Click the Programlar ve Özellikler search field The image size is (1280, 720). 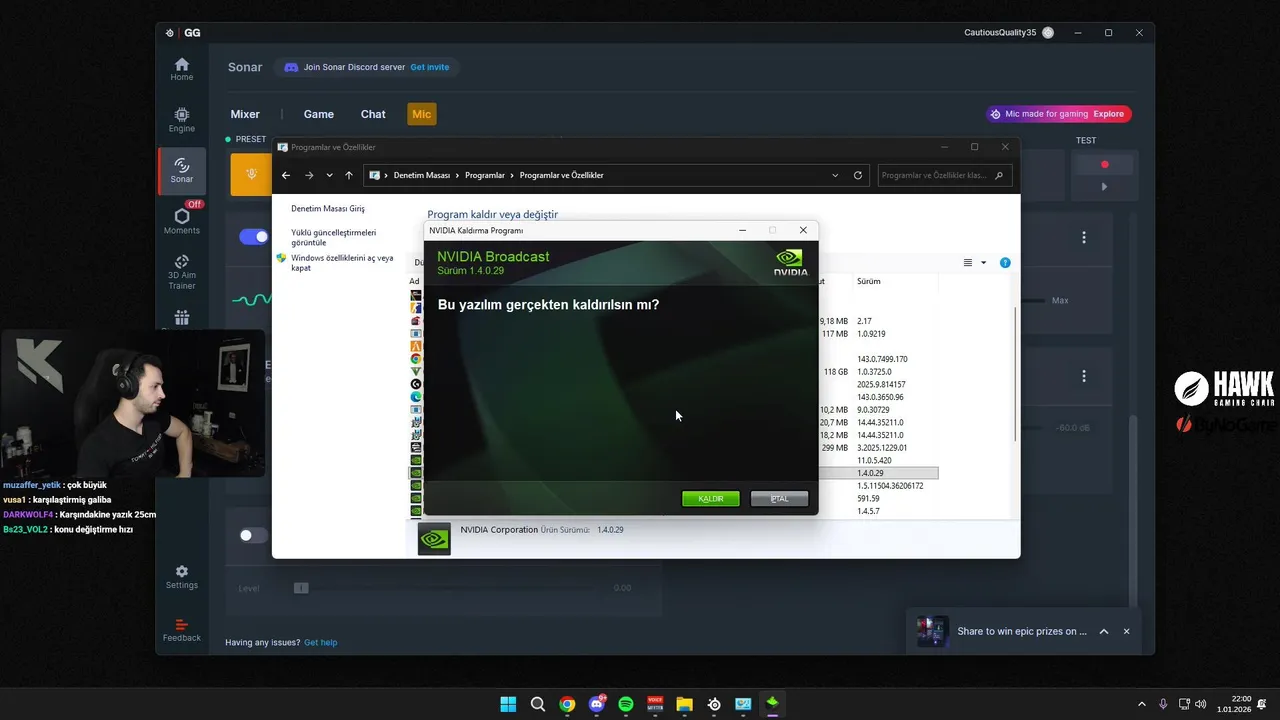pyautogui.click(x=945, y=175)
